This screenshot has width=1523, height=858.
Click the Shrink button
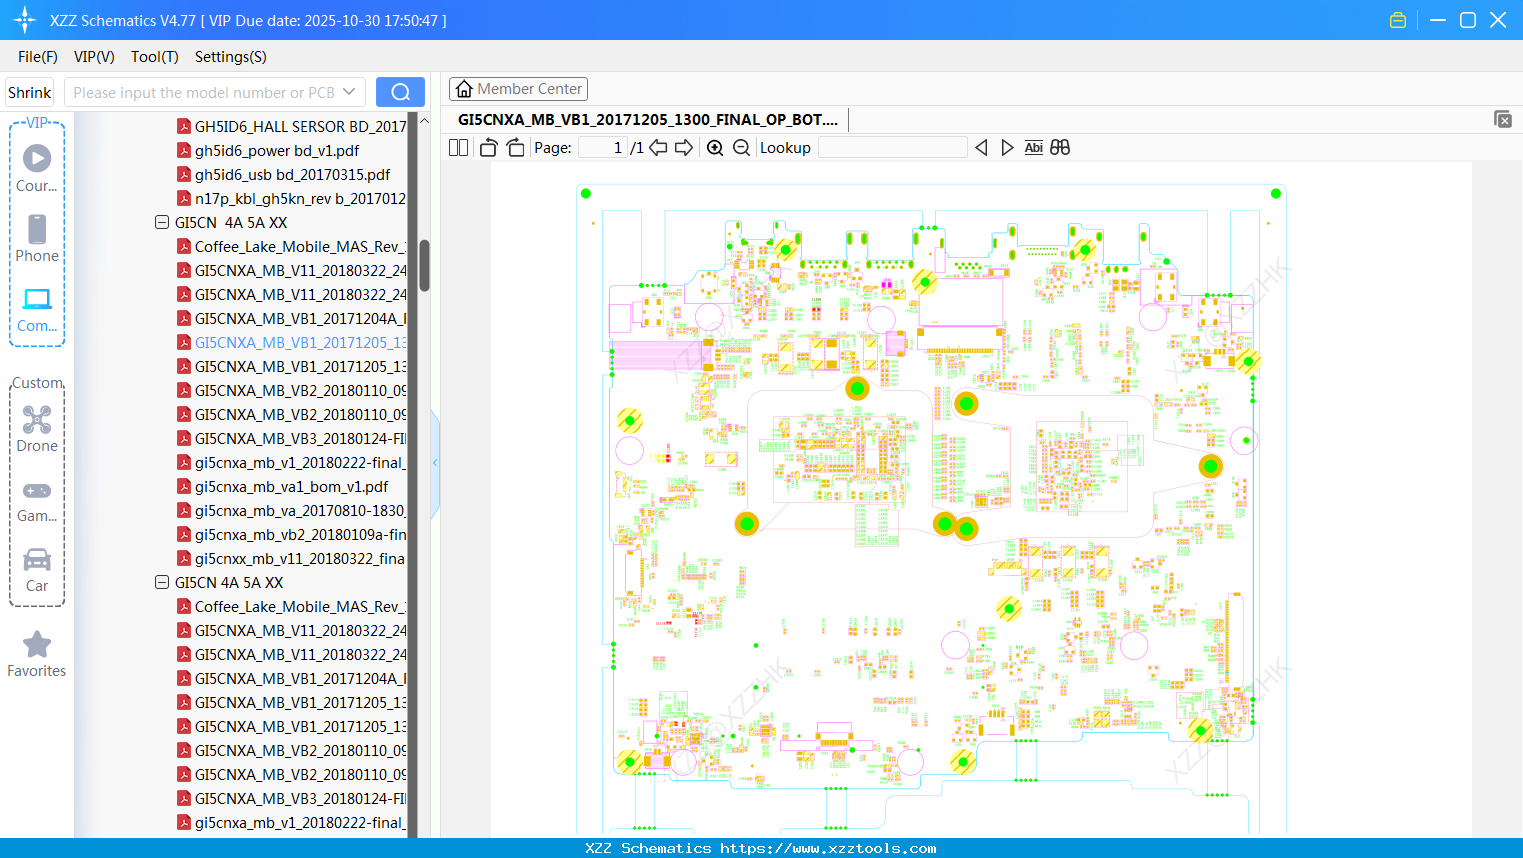pos(29,92)
